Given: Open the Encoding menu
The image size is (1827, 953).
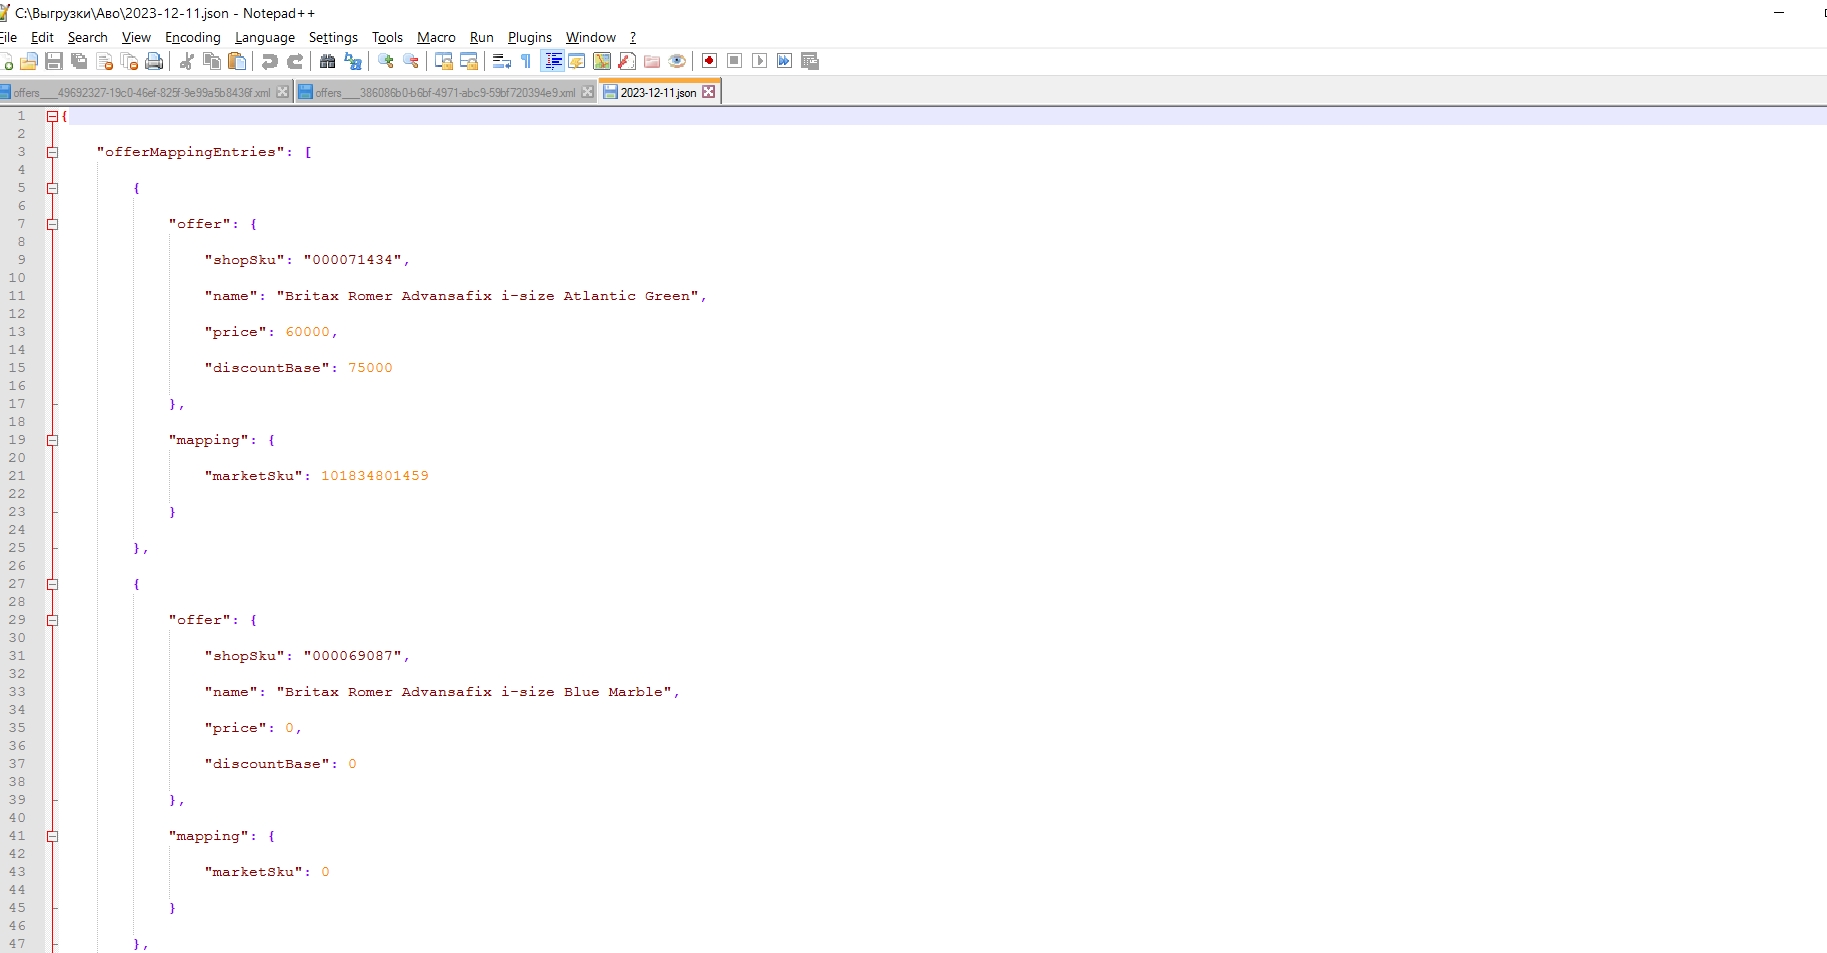Looking at the screenshot, I should coord(192,37).
